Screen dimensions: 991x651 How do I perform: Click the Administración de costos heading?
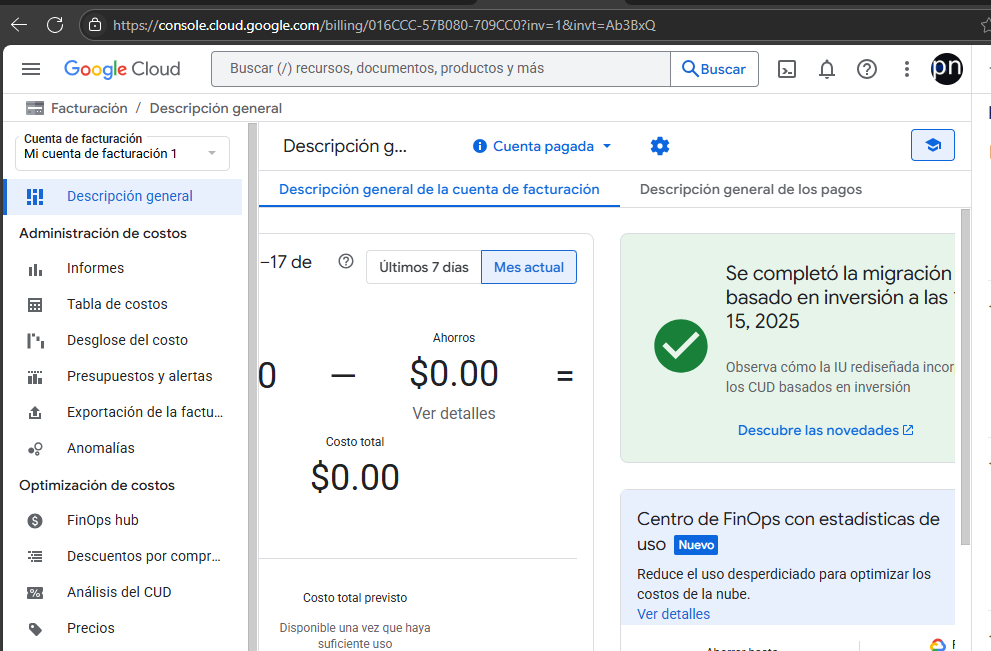[103, 233]
